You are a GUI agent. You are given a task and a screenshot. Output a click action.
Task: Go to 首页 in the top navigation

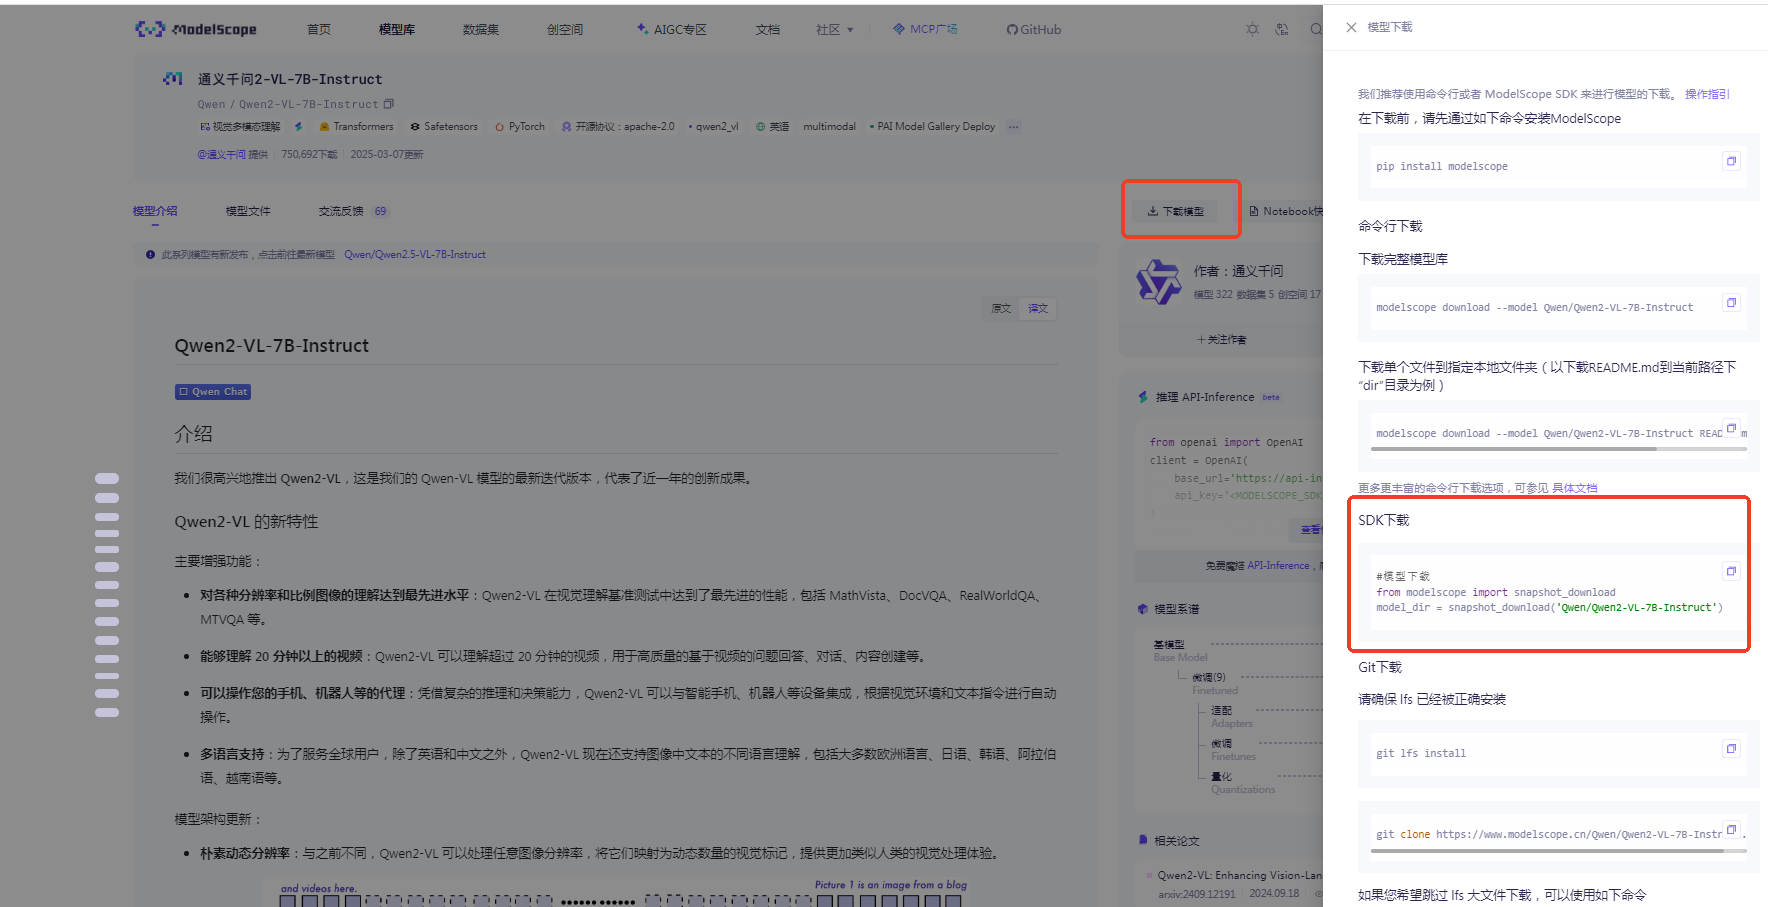point(319,30)
